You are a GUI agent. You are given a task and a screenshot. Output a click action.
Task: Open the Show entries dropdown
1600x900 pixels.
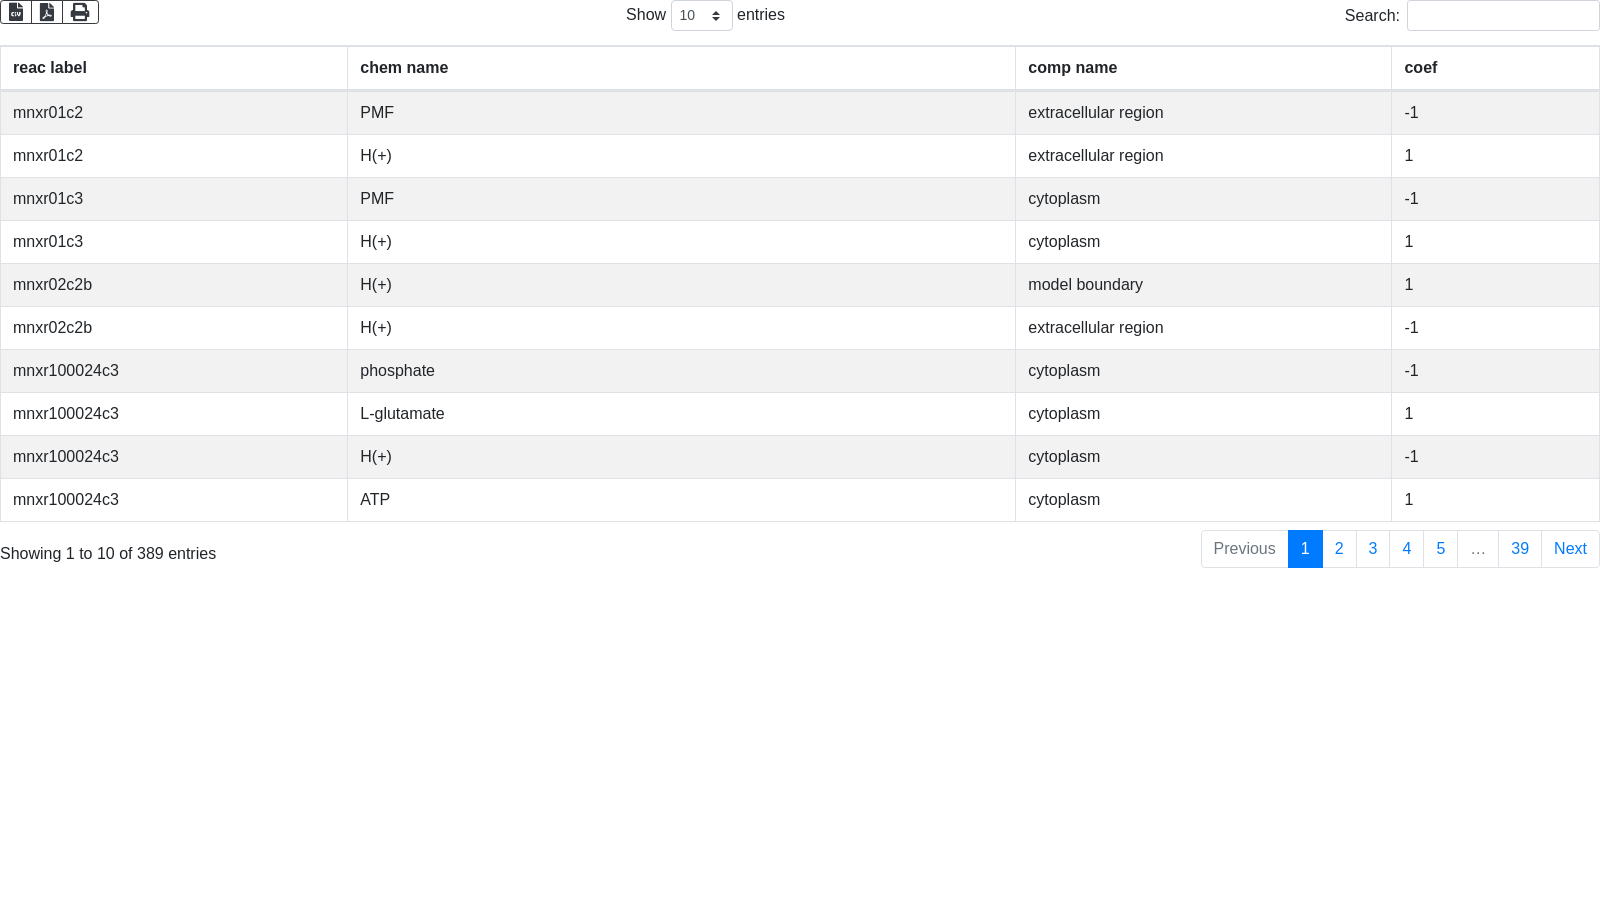coord(701,15)
